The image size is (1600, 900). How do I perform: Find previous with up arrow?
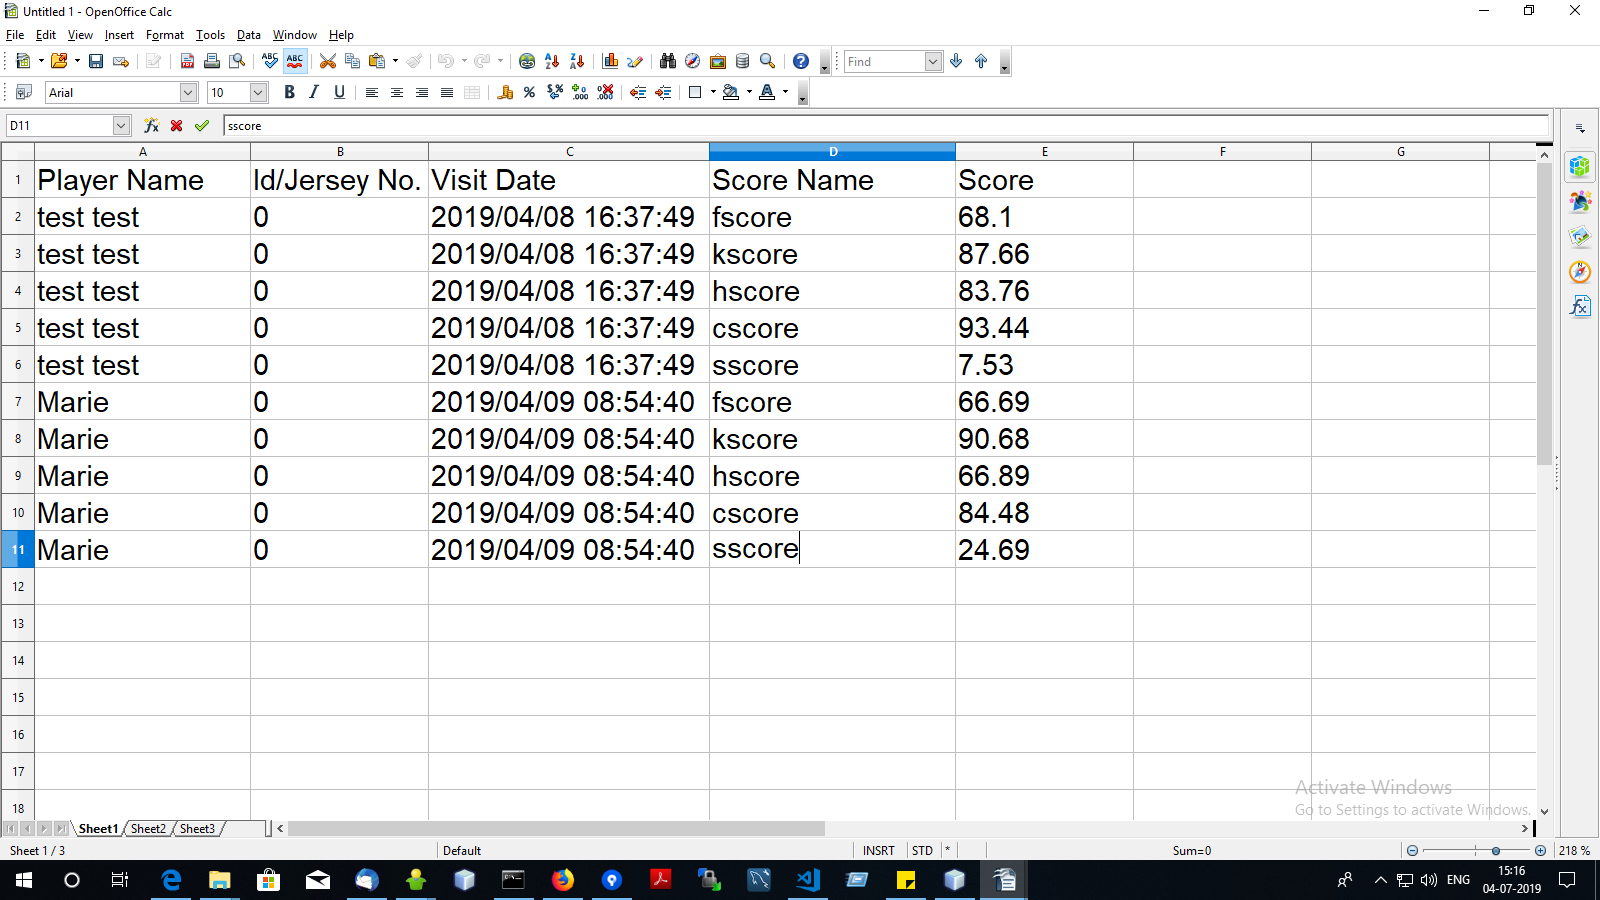click(x=981, y=61)
